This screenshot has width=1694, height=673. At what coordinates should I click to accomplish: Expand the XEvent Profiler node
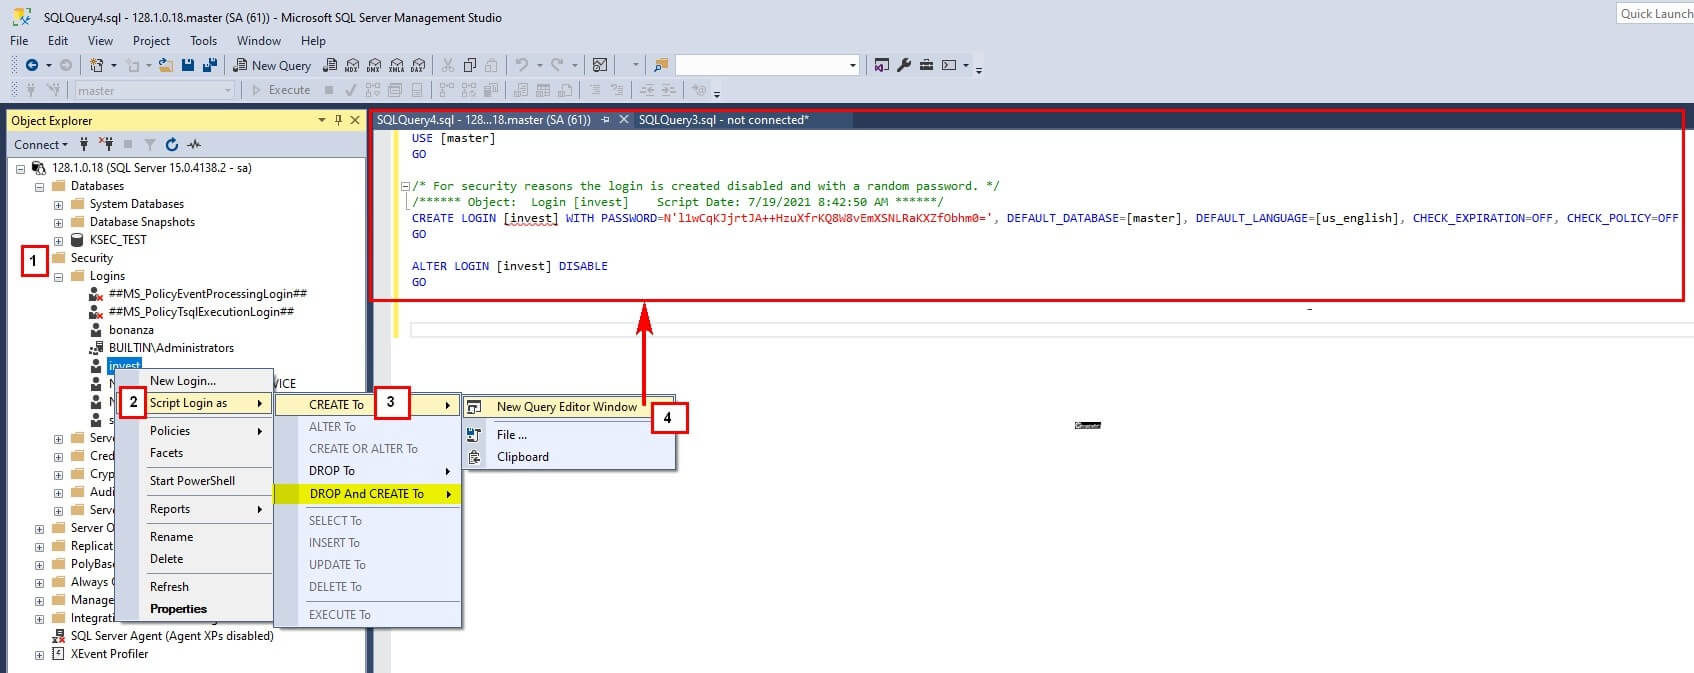pos(39,654)
